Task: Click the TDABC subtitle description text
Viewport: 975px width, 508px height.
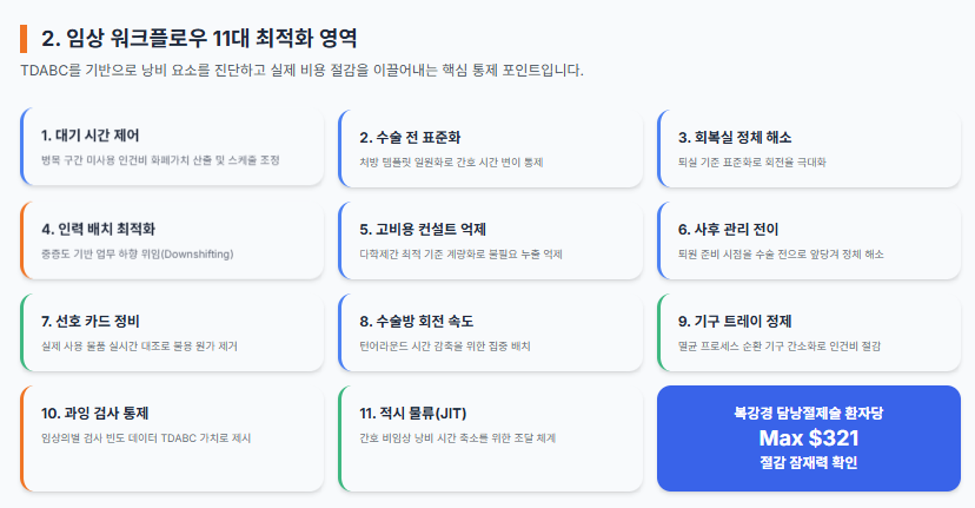Action: click(302, 70)
